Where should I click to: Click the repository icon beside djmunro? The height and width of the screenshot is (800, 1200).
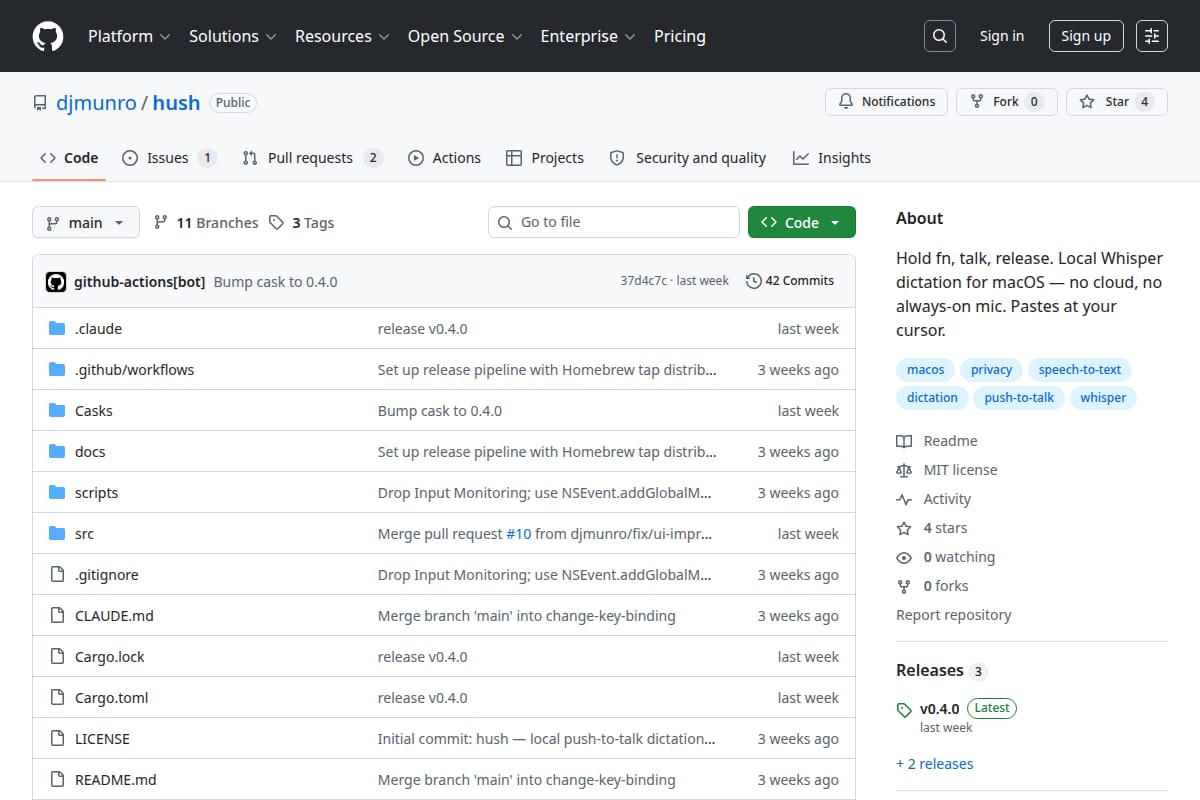40,103
